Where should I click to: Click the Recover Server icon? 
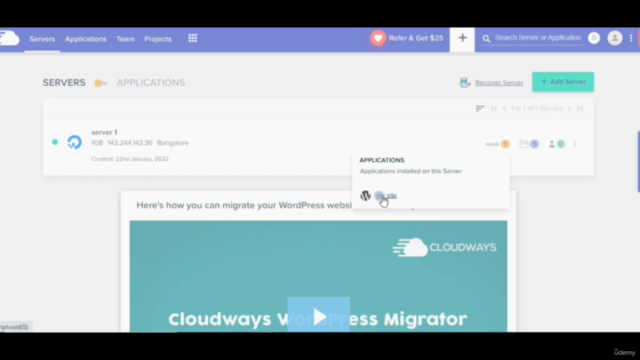pyautogui.click(x=464, y=82)
